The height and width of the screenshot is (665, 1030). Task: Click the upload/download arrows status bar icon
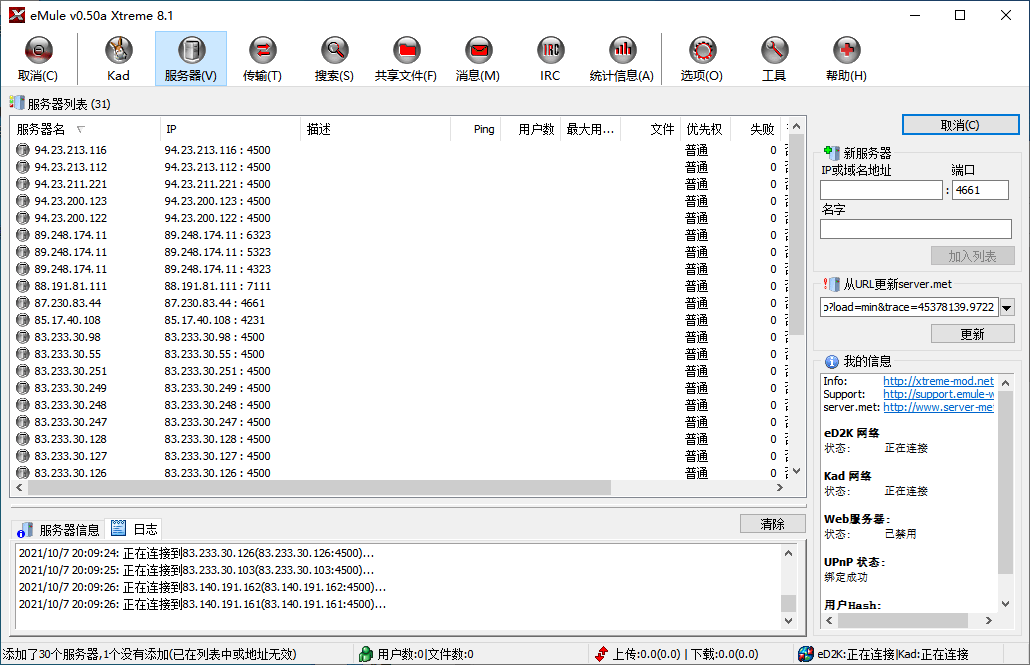pyautogui.click(x=601, y=654)
